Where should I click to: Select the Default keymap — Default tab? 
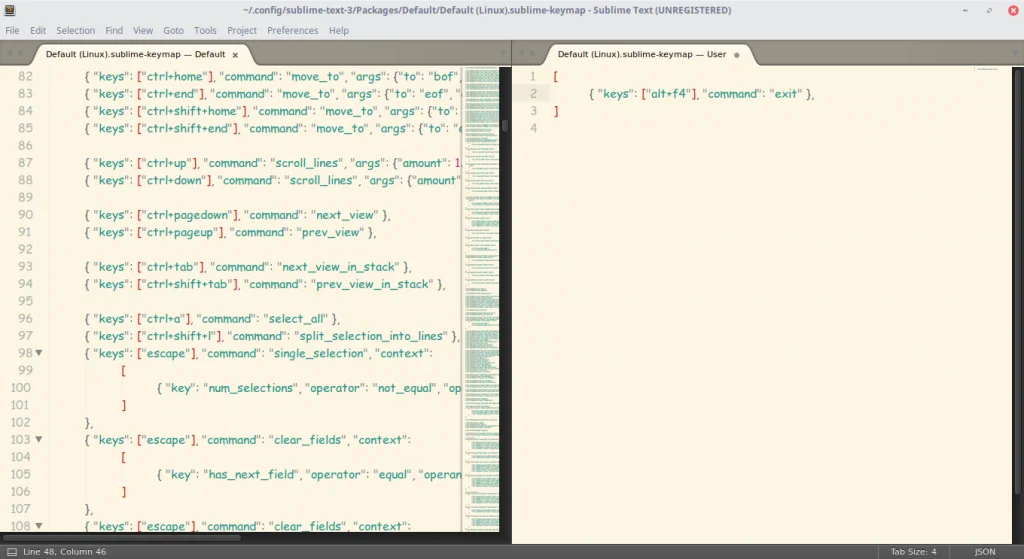[135, 55]
